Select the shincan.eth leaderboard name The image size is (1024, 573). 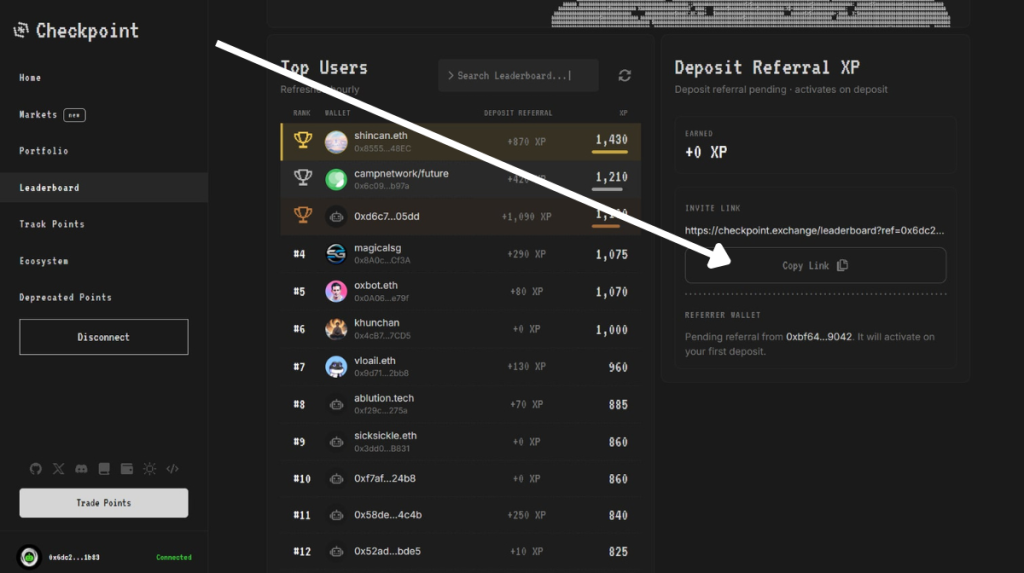pos(381,135)
